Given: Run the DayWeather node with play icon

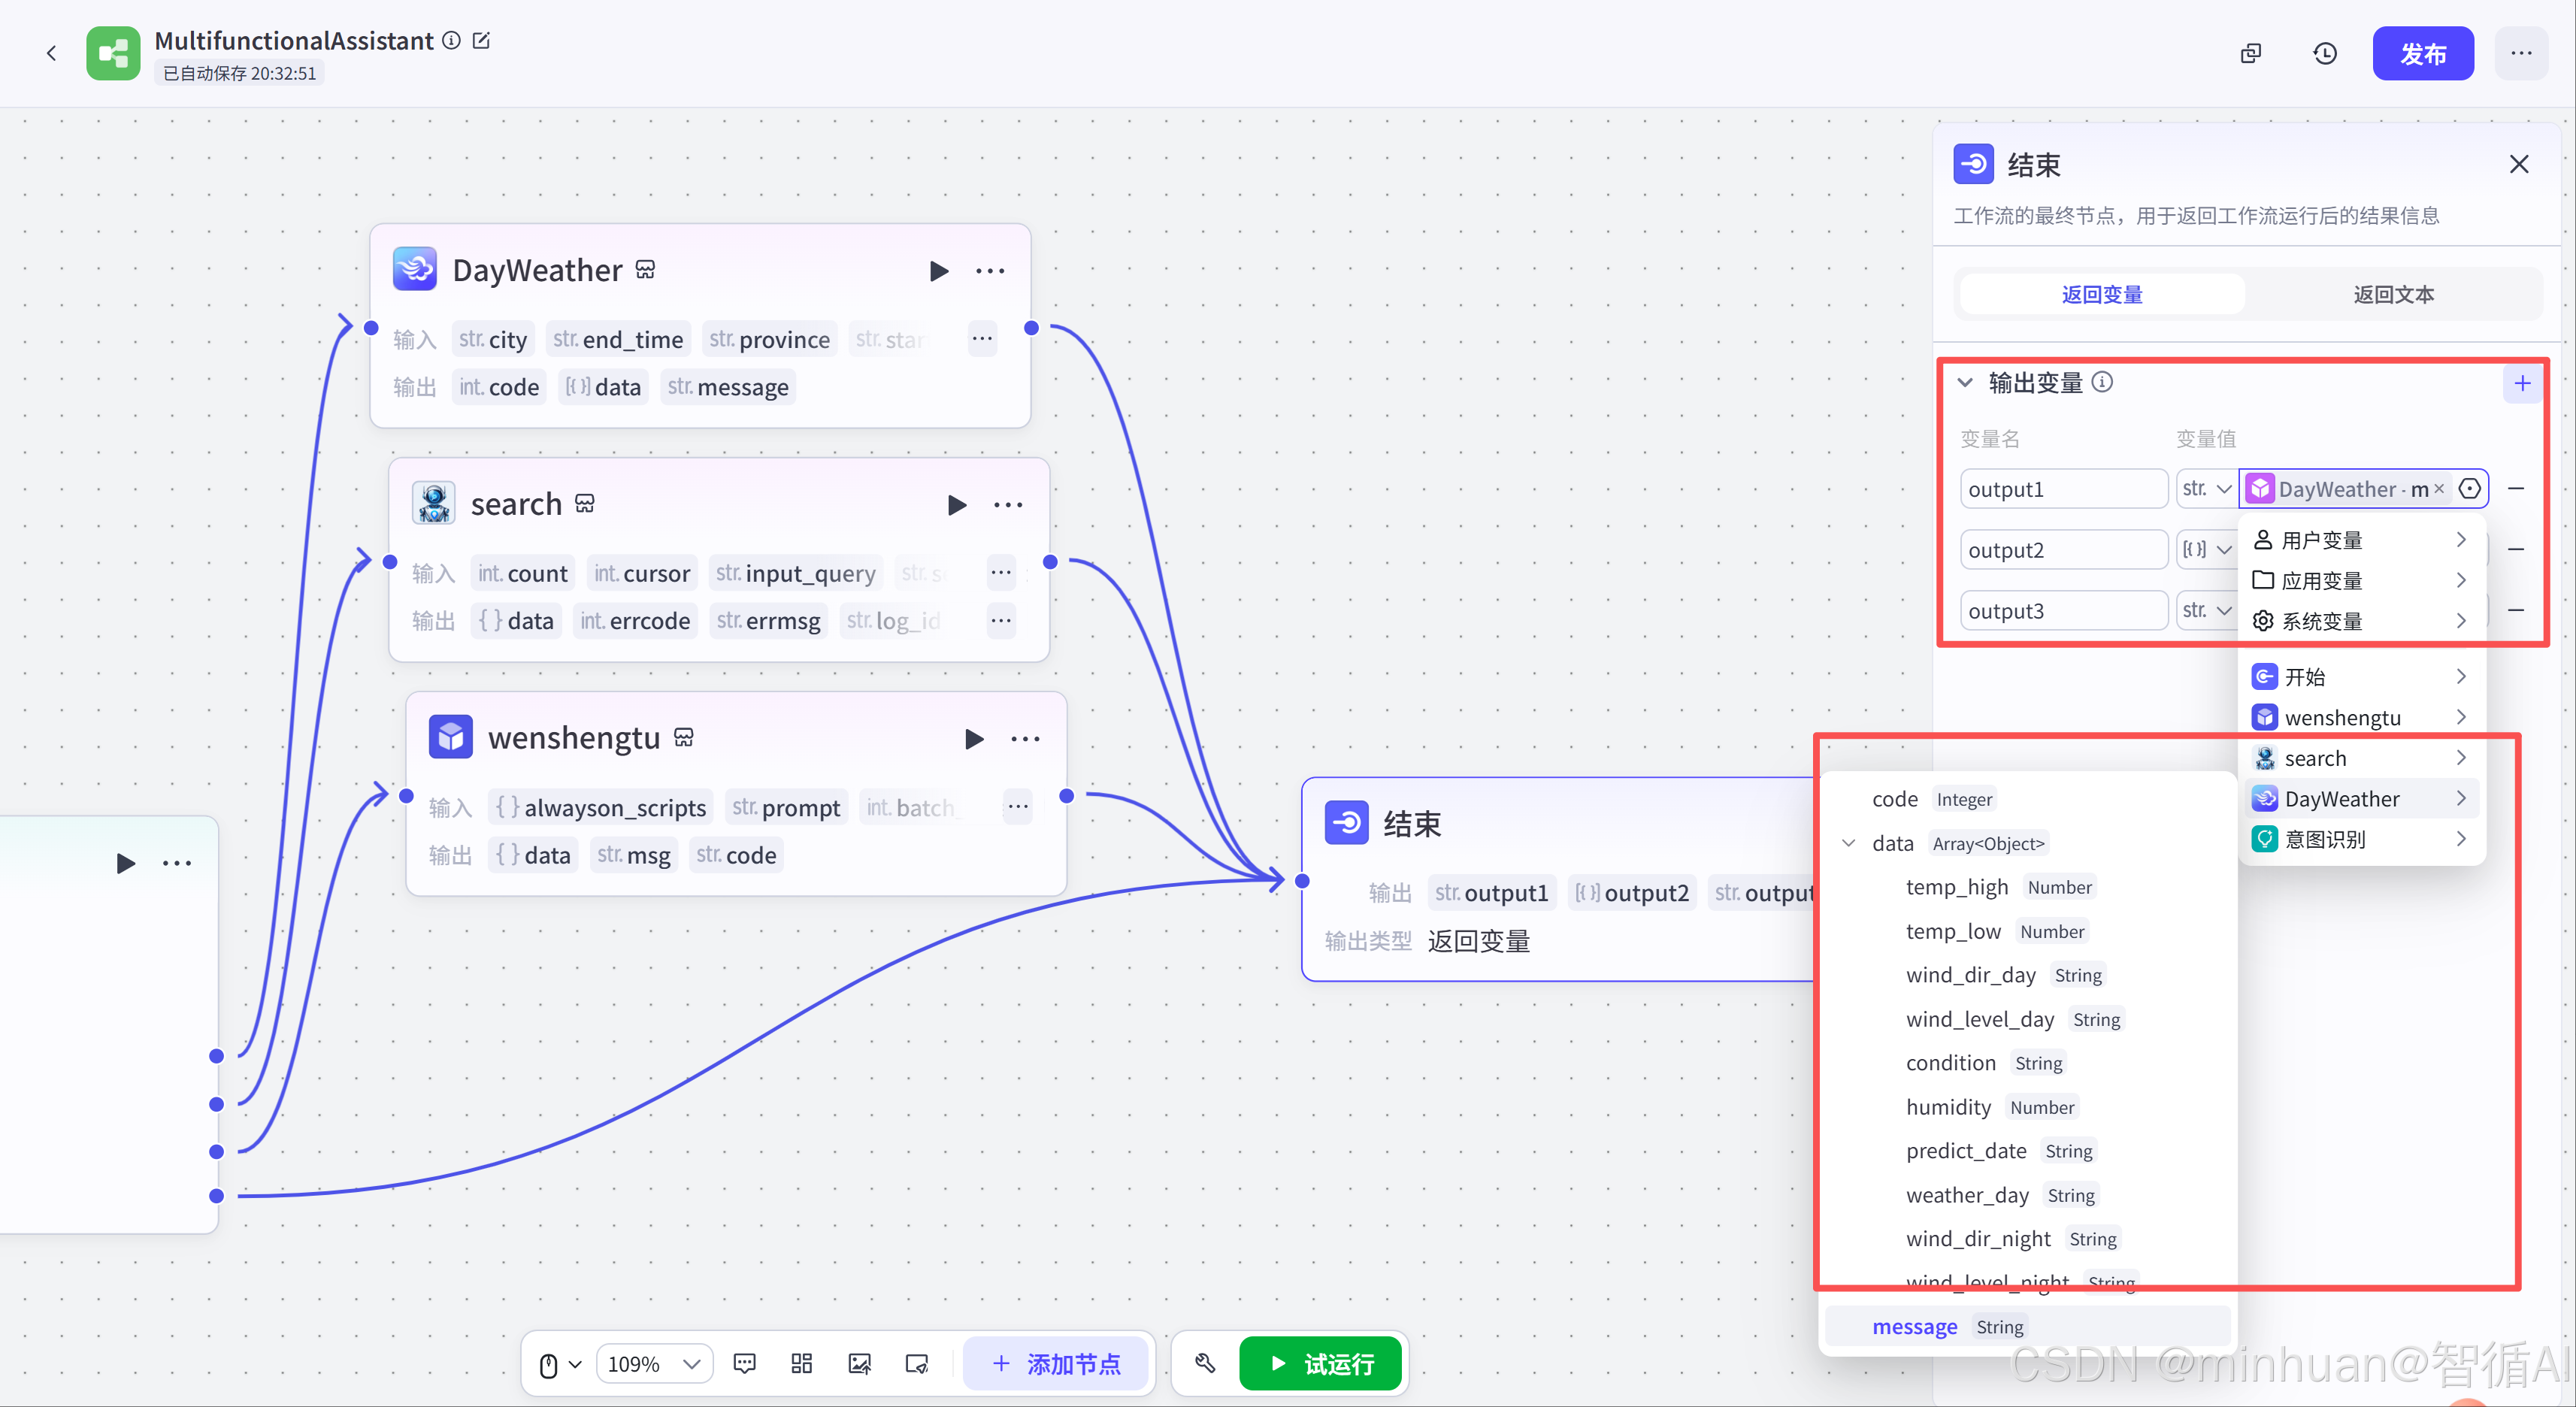Looking at the screenshot, I should point(938,271).
